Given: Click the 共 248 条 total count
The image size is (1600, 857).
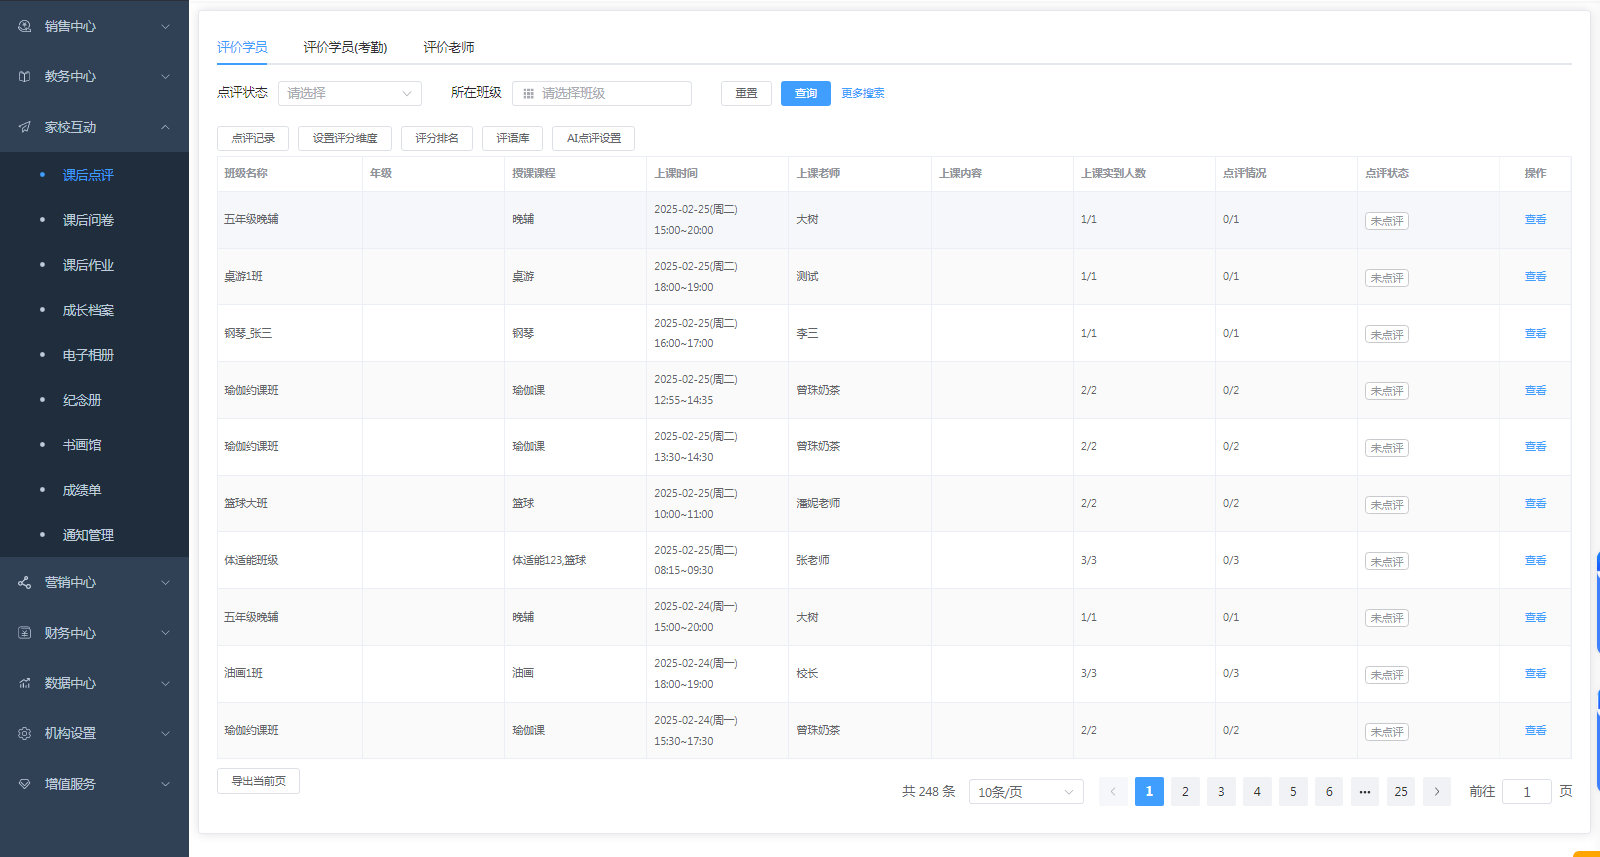Looking at the screenshot, I should point(929,791).
